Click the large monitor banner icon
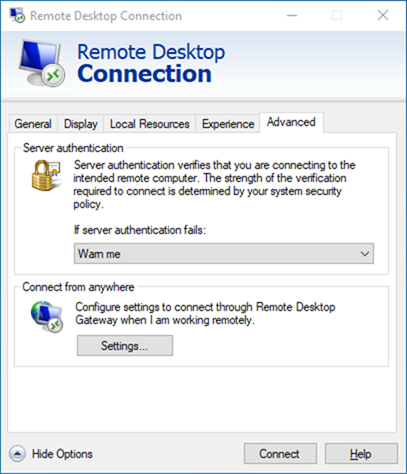The height and width of the screenshot is (474, 407). click(41, 64)
